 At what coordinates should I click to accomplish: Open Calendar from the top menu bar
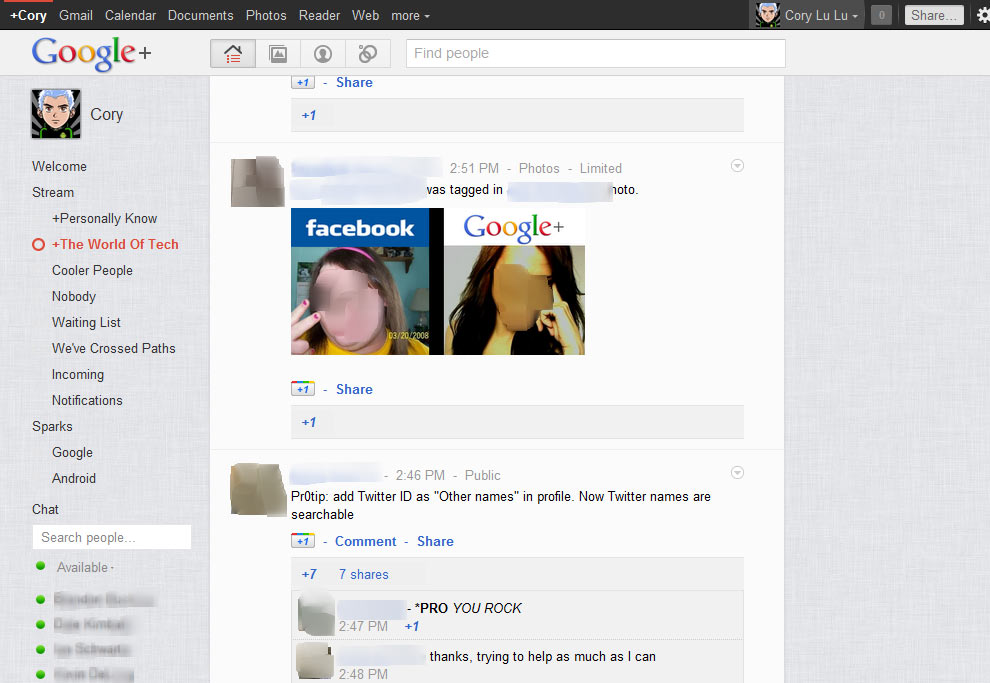pyautogui.click(x=130, y=15)
